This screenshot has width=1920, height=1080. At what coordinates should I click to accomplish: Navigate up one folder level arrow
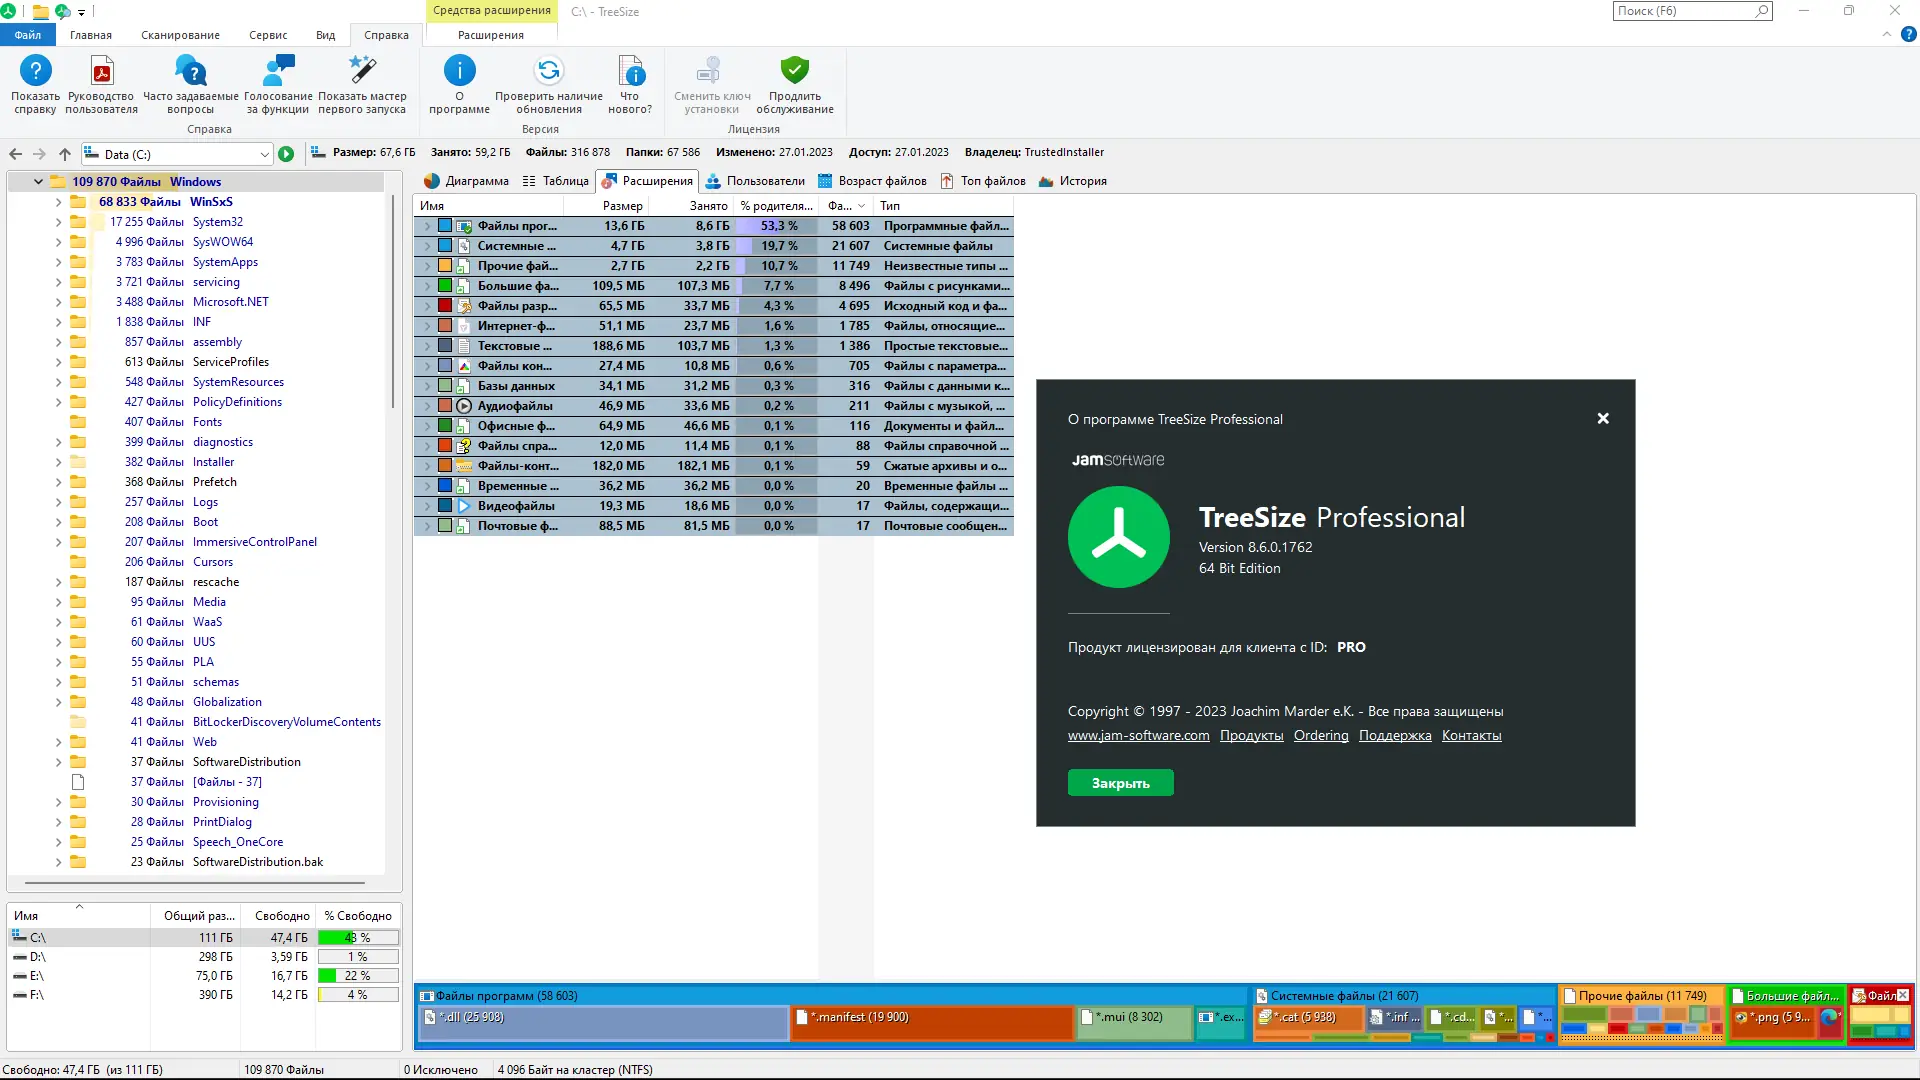[65, 154]
